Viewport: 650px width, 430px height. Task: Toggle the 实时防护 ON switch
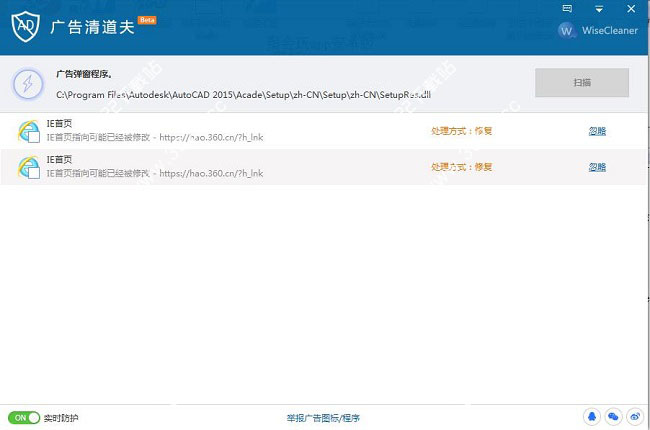coord(24,418)
